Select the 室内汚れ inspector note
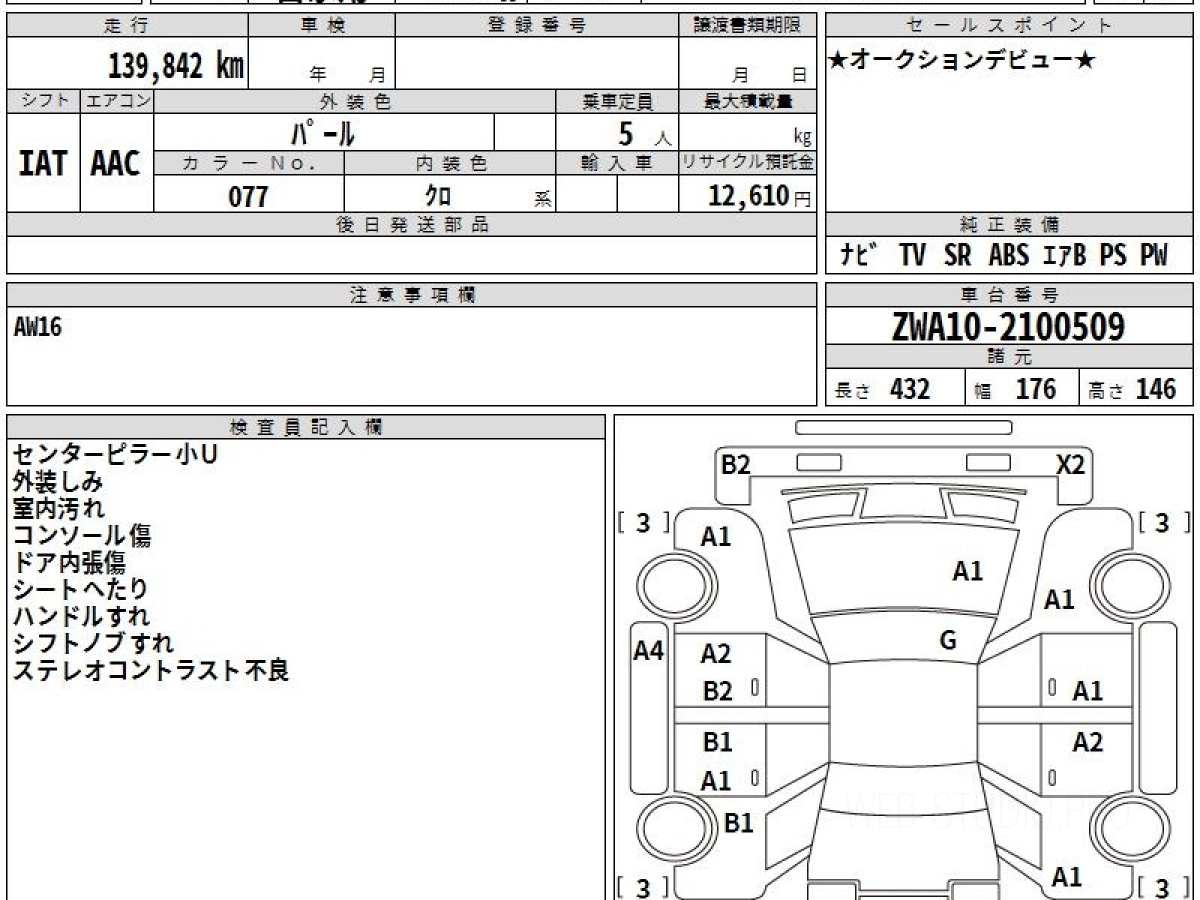The image size is (1200, 900). [57, 509]
